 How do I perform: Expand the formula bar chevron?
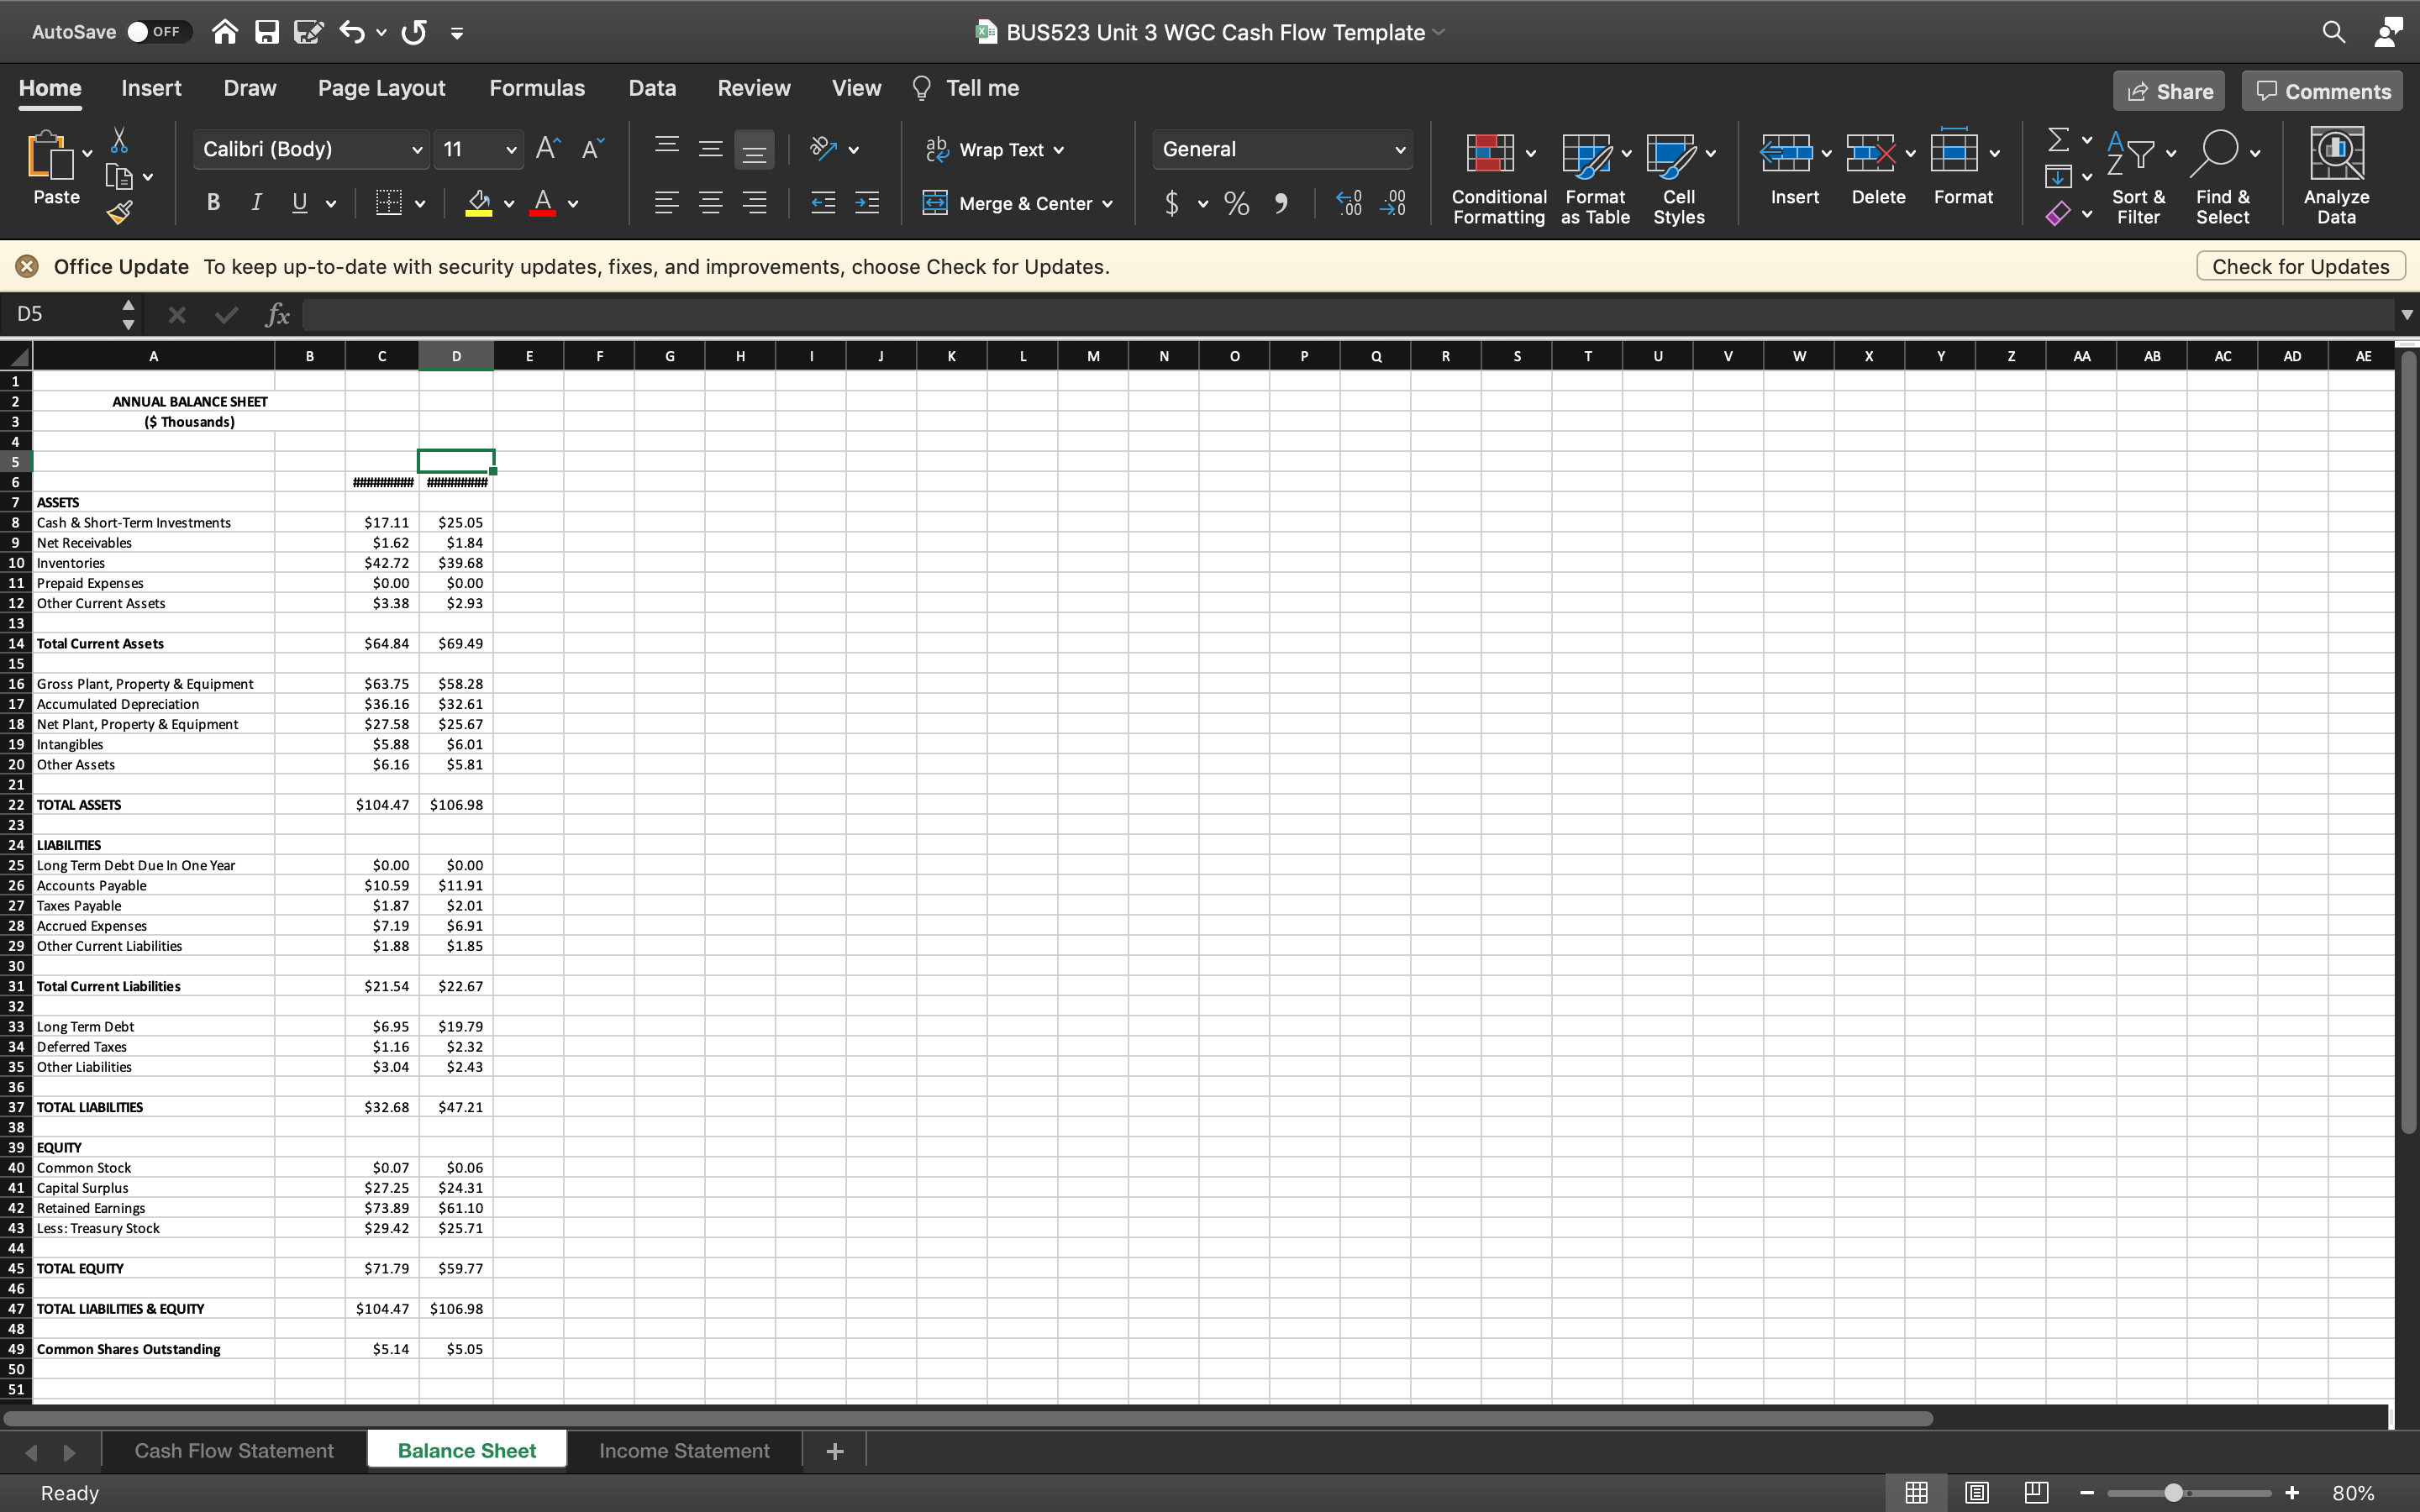tap(2406, 315)
